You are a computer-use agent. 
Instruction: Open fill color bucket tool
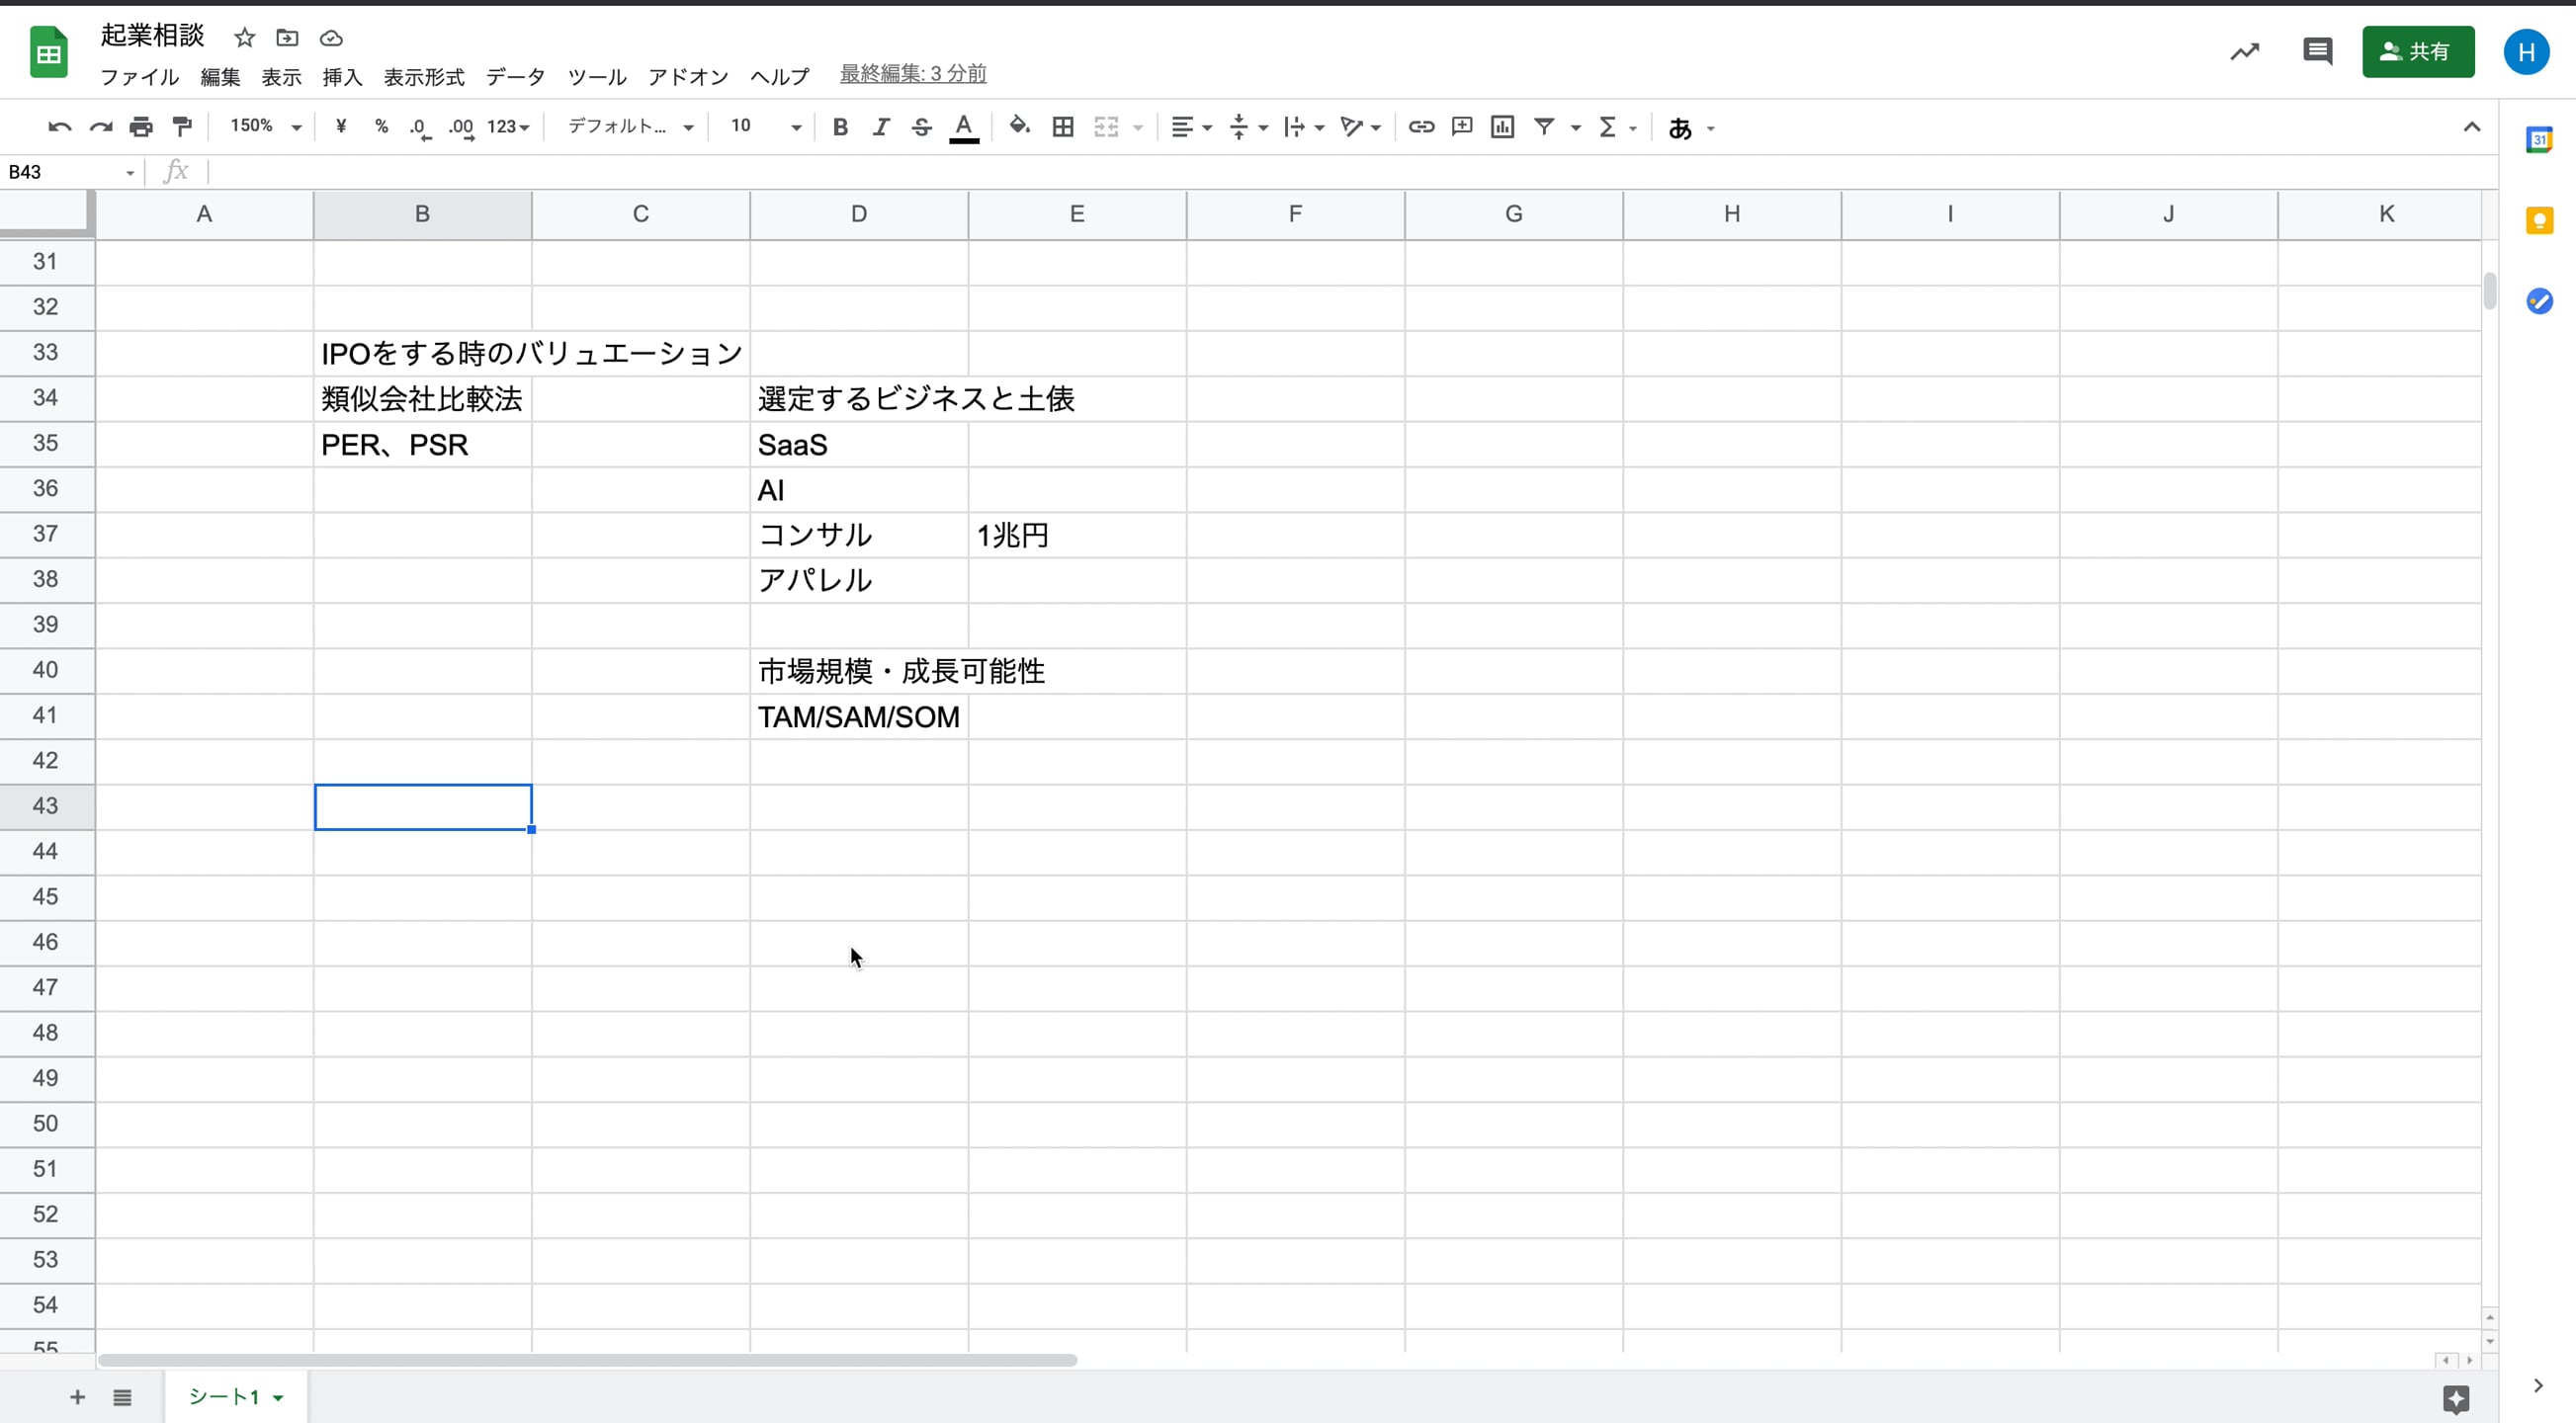point(1019,127)
